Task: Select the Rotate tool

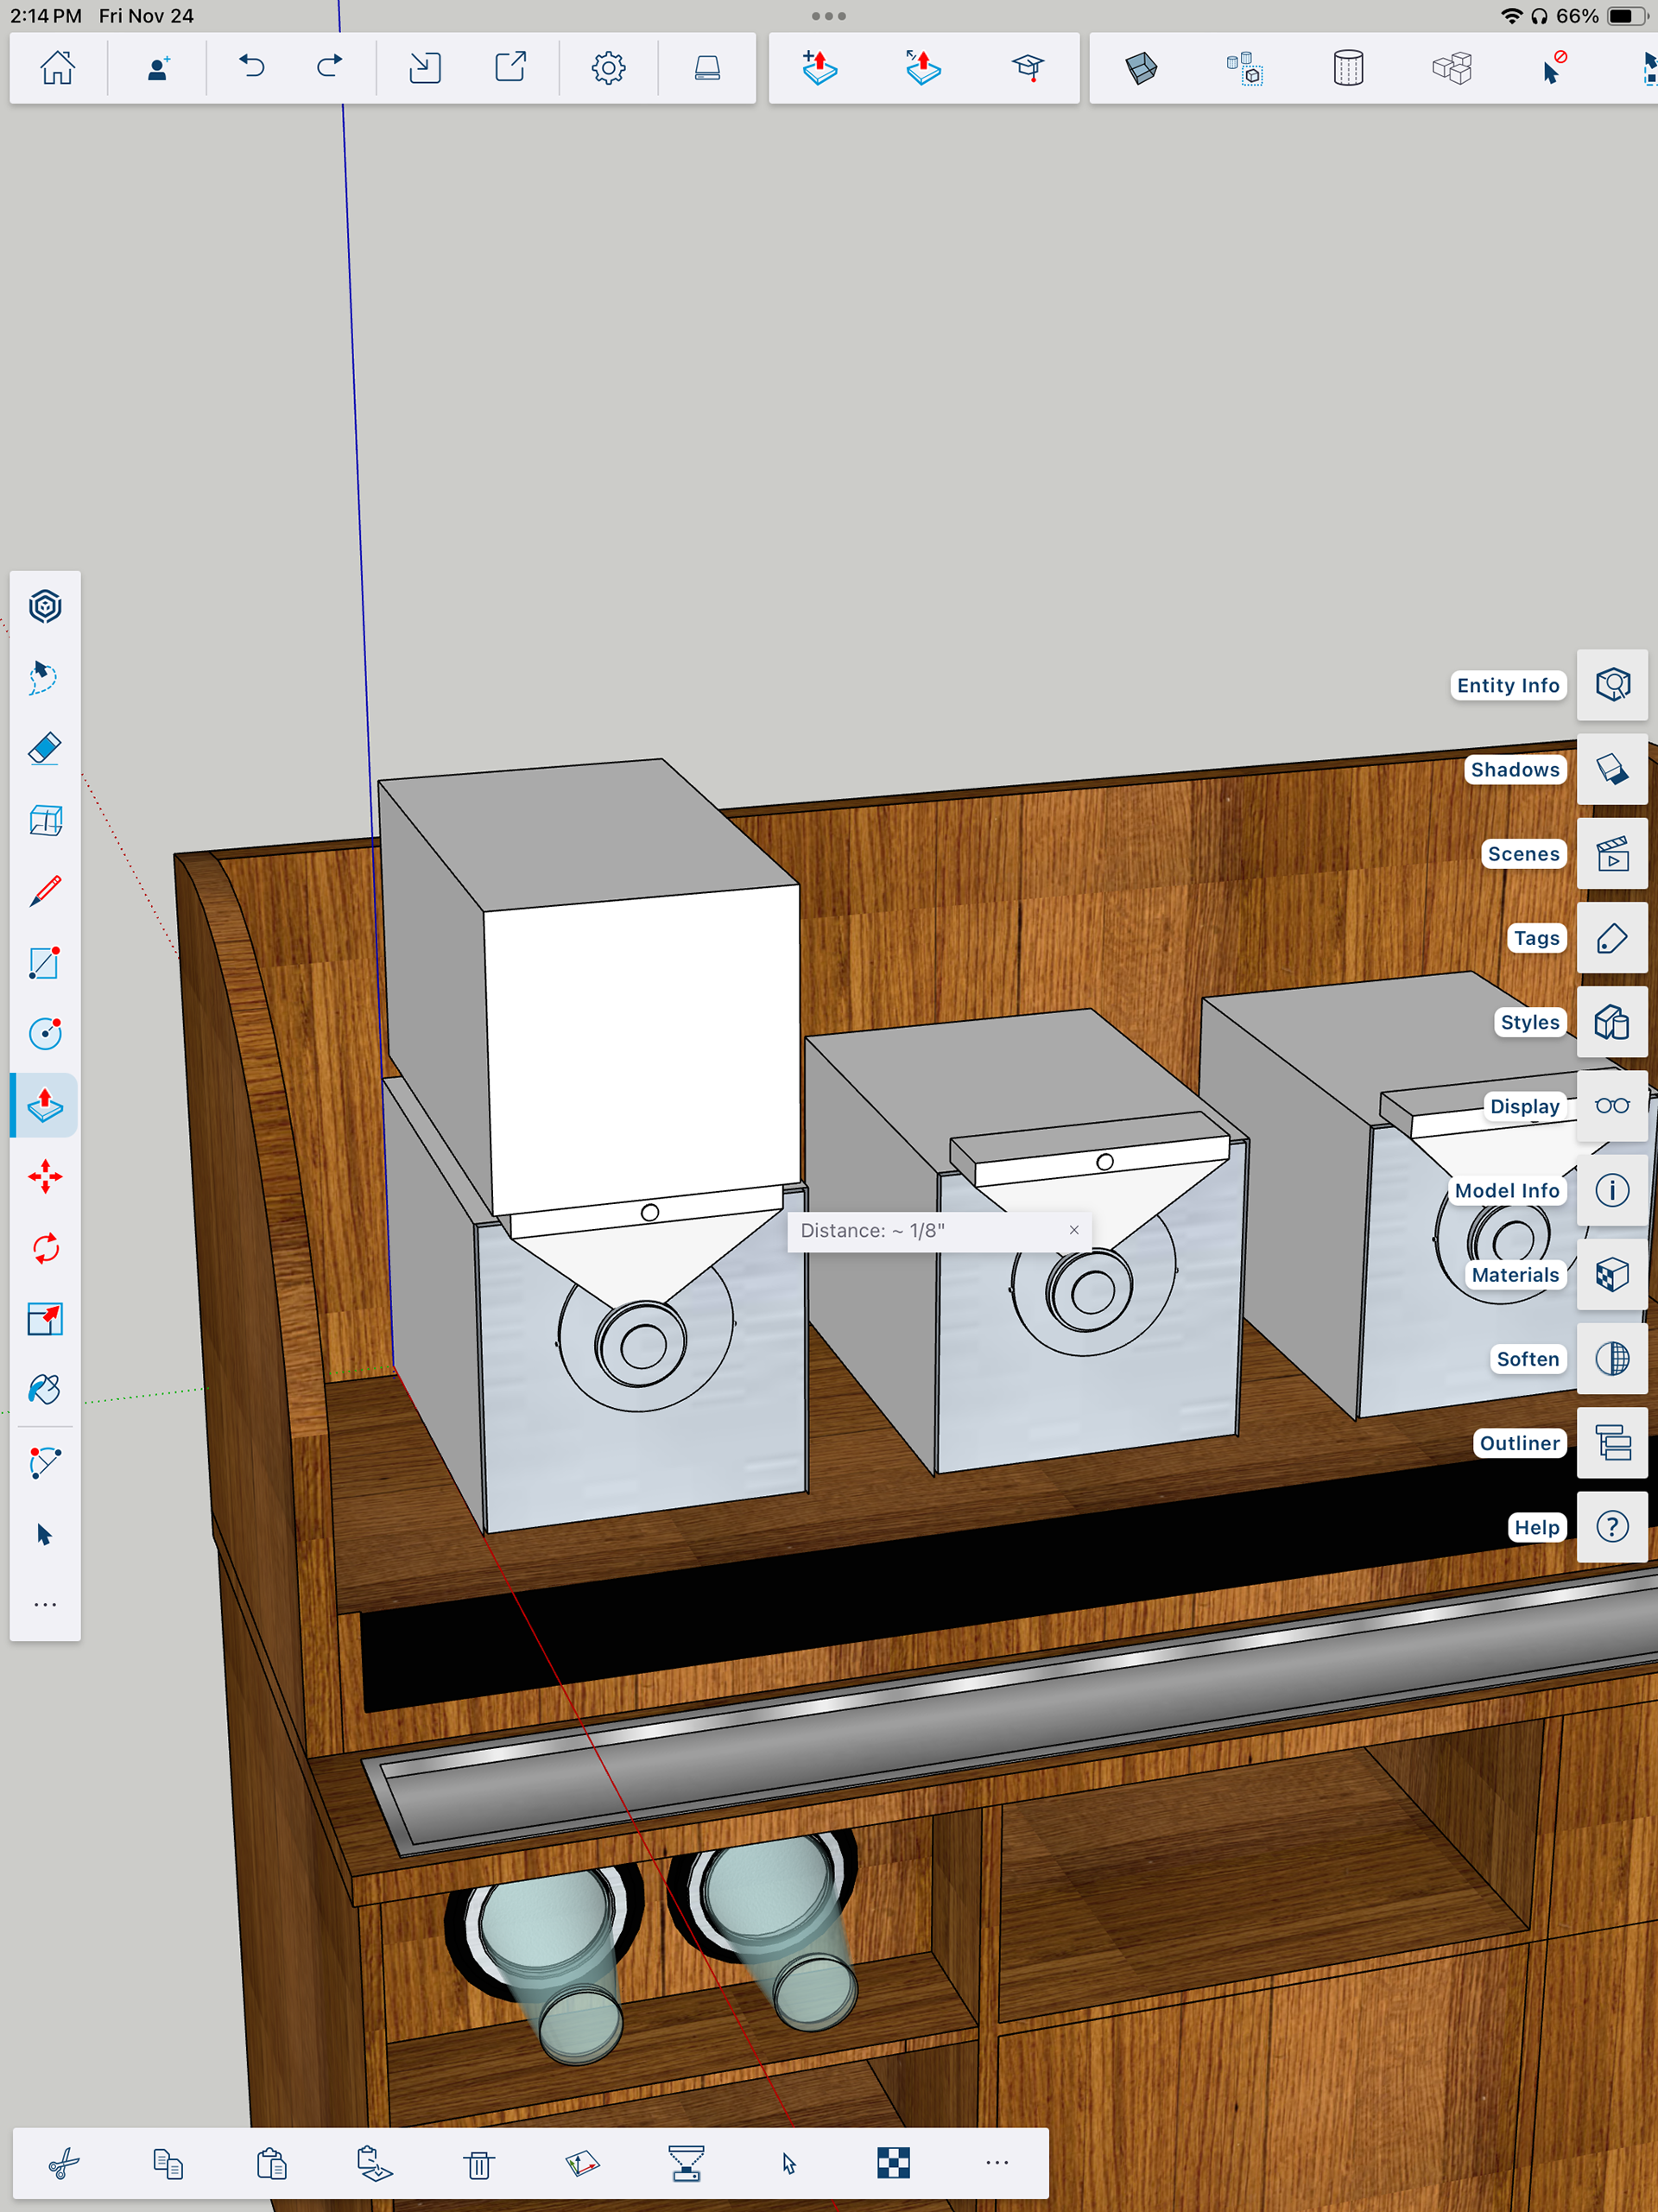Action: (x=45, y=1248)
